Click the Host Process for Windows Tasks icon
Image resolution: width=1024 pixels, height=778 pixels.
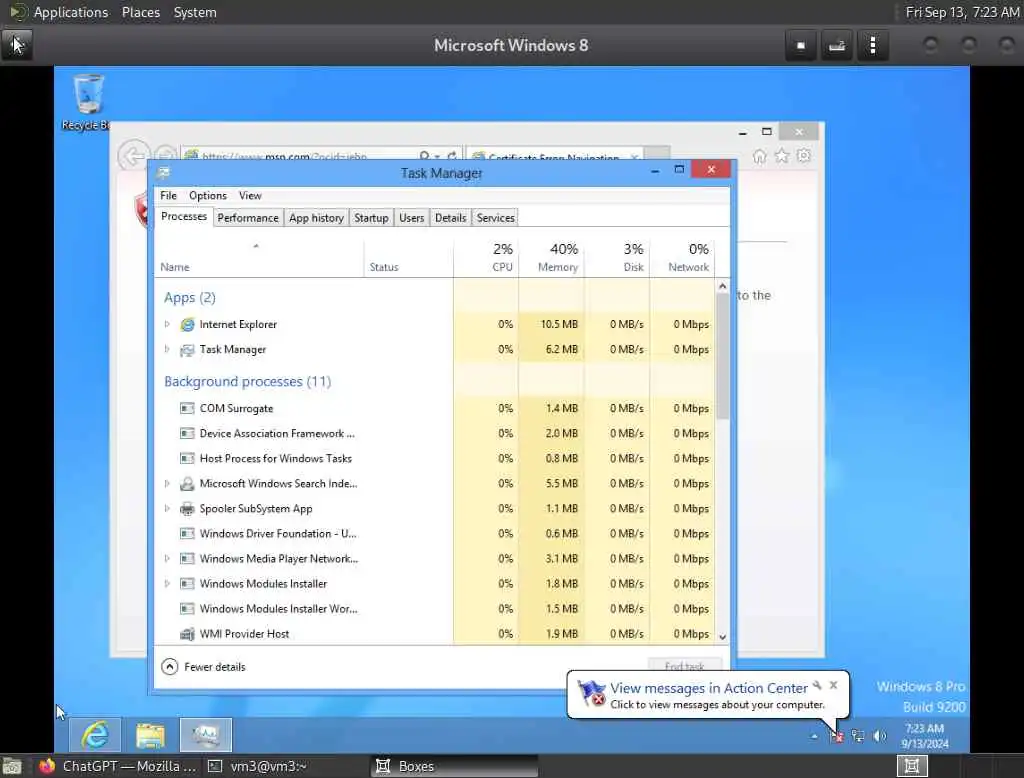pos(187,459)
